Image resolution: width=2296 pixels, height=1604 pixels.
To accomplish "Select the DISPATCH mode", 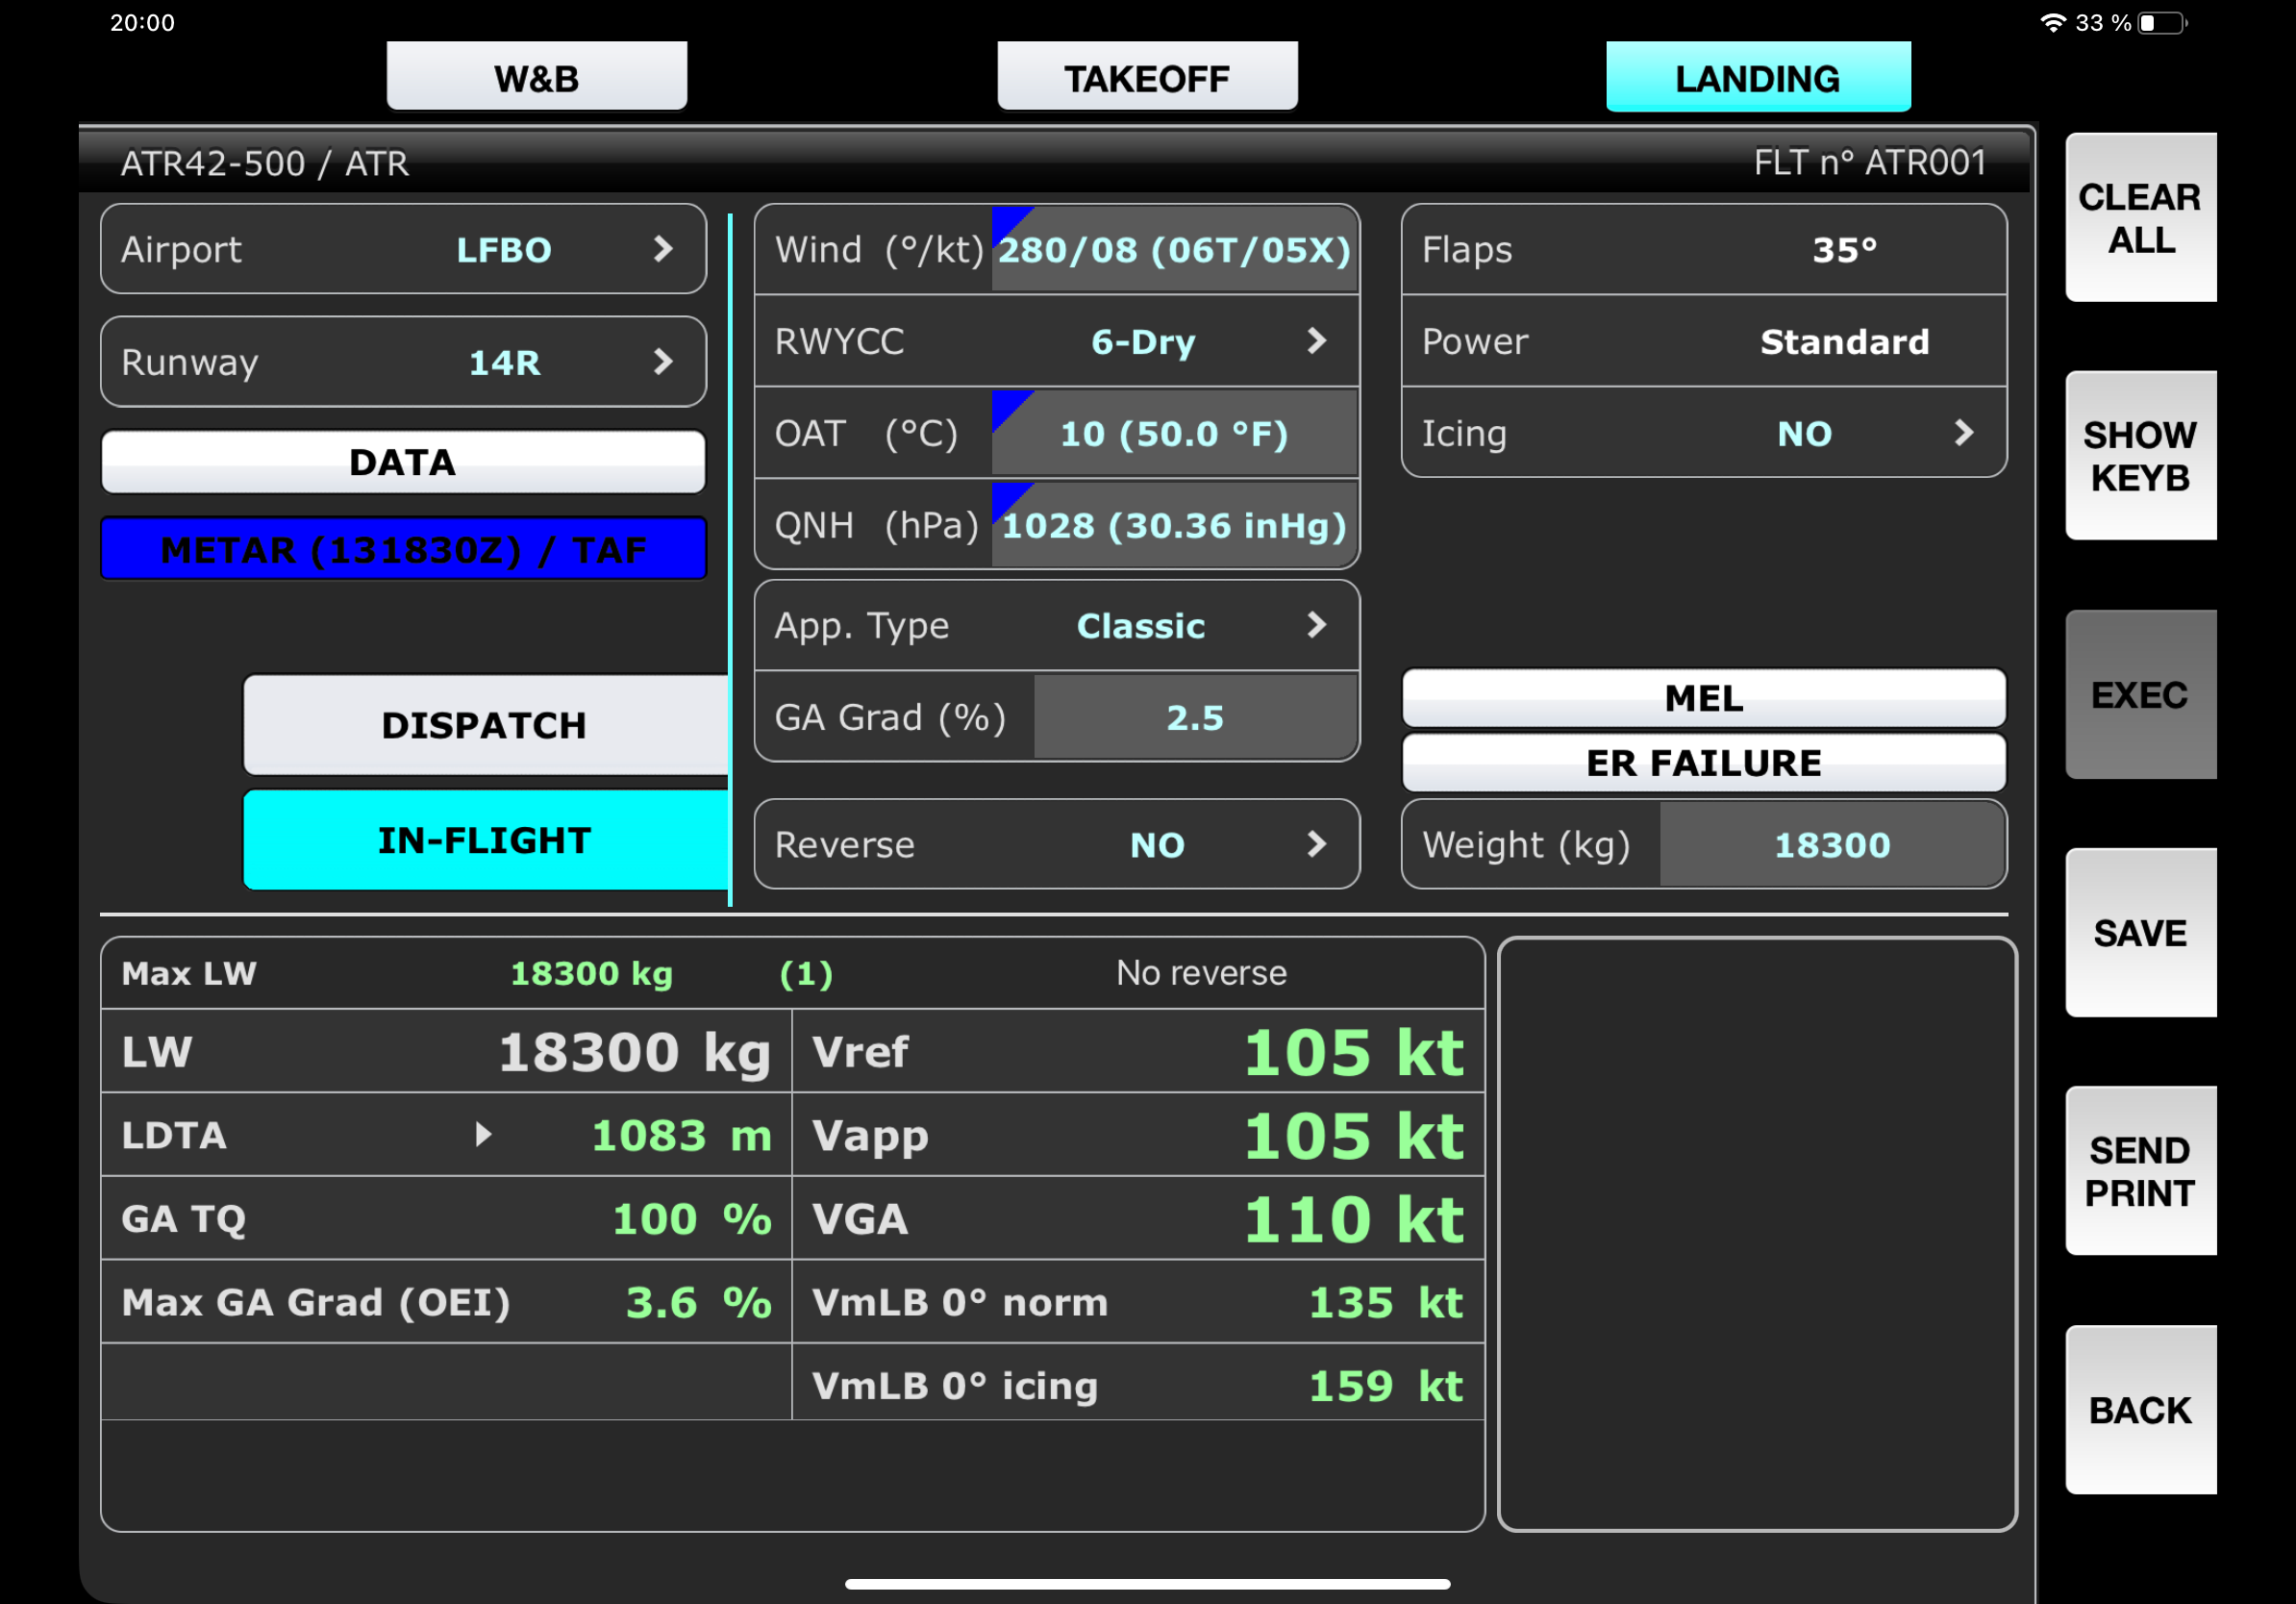I will pos(485,725).
